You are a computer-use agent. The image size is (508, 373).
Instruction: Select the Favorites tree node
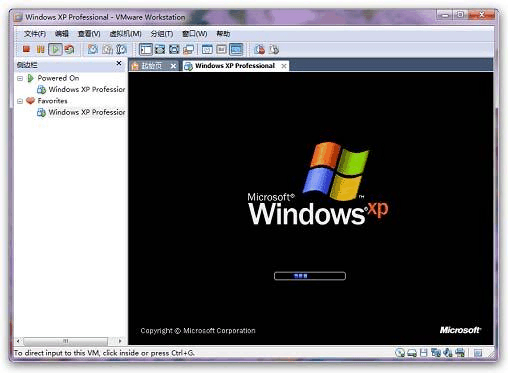click(x=52, y=101)
